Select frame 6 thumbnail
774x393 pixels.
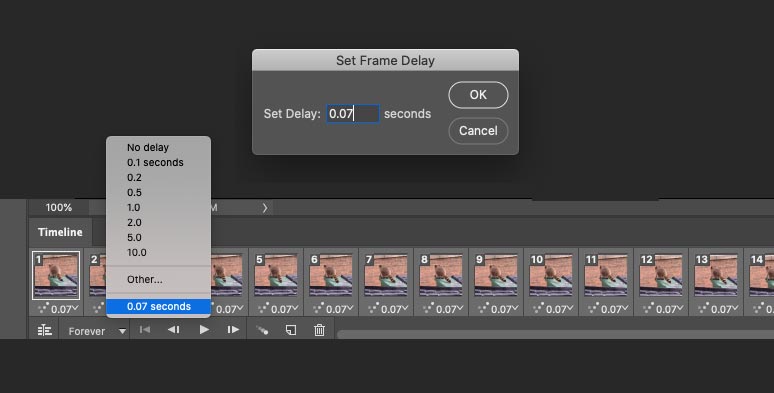coord(331,275)
